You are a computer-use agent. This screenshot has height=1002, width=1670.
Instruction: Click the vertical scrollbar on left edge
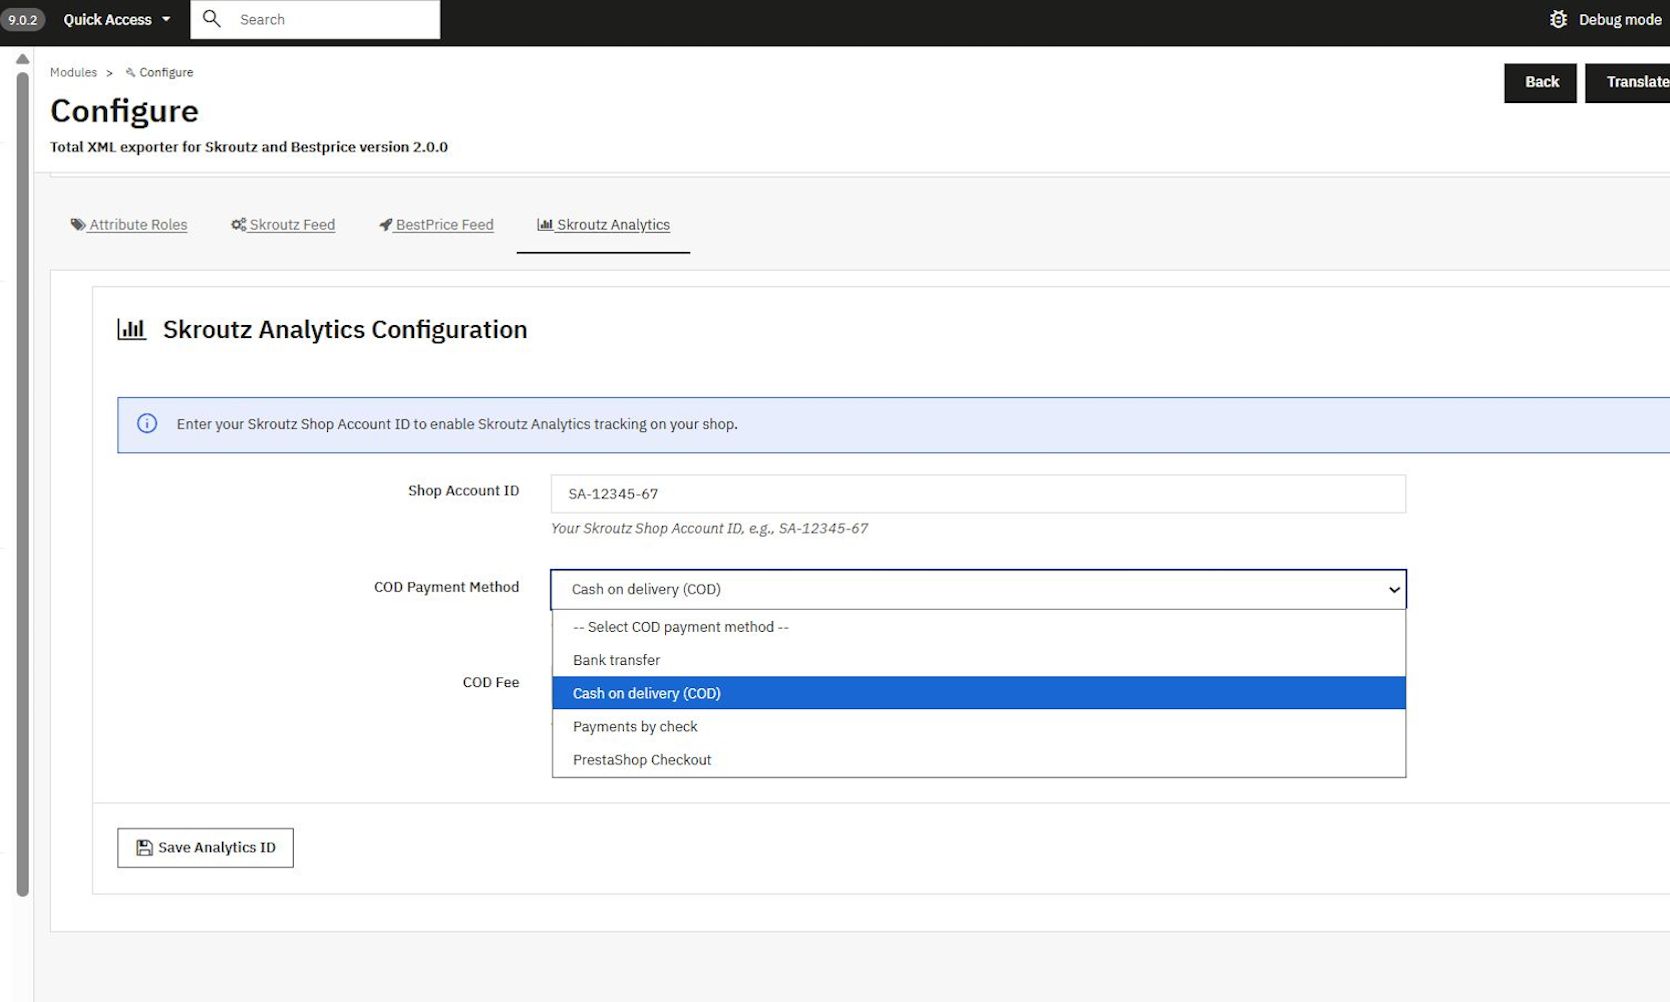coord(22,480)
